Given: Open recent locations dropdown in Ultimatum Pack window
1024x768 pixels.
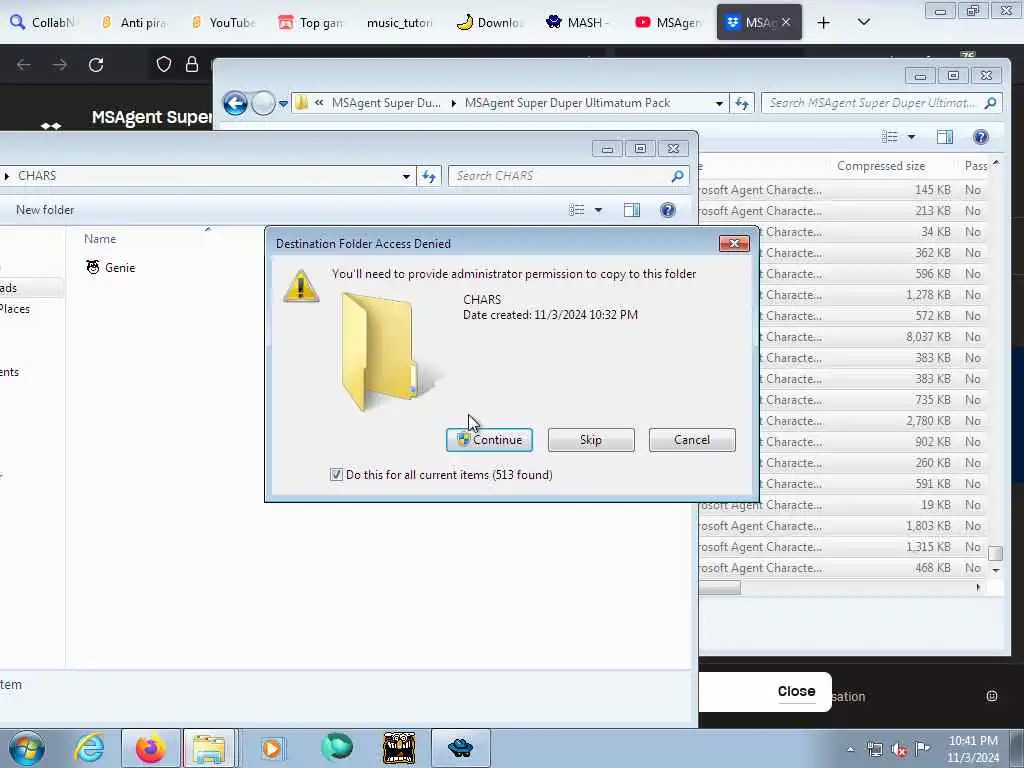Looking at the screenshot, I should pyautogui.click(x=283, y=103).
